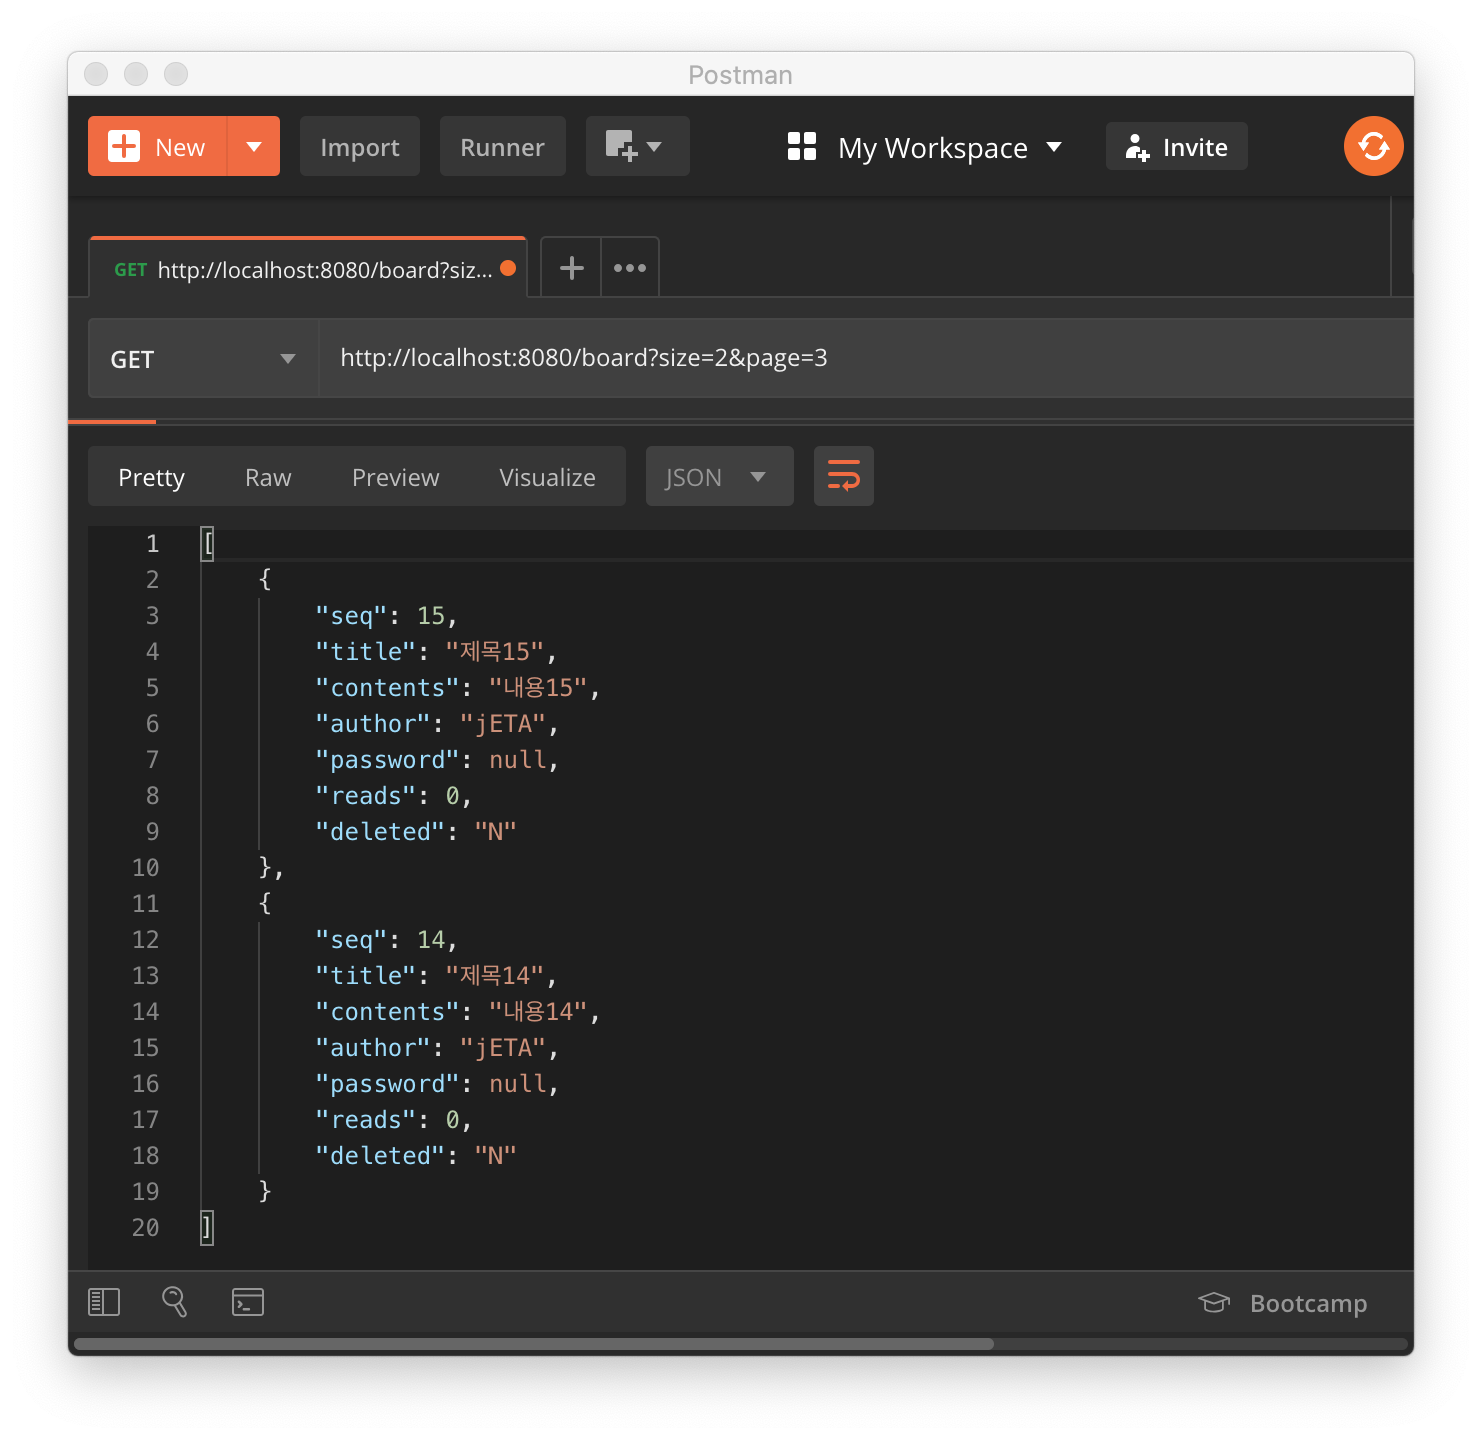This screenshot has width=1482, height=1440.
Task: Open the GET method dropdown
Action: coord(203,358)
